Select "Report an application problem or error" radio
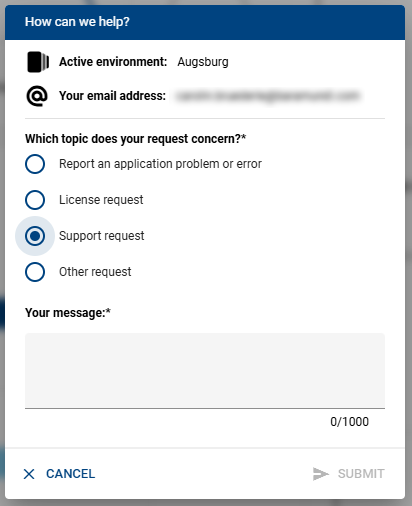This screenshot has width=412, height=506. [x=35, y=164]
